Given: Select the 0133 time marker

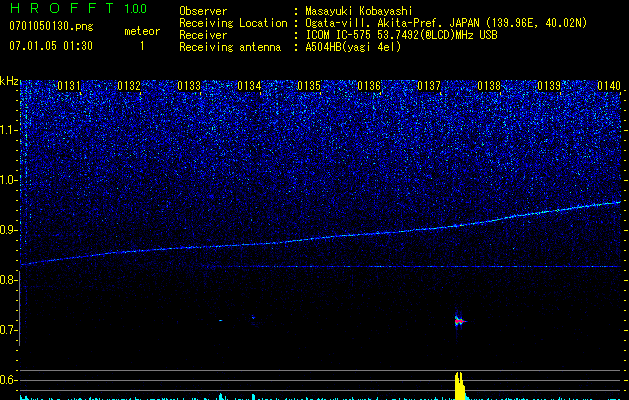Looking at the screenshot, I should [x=188, y=86].
